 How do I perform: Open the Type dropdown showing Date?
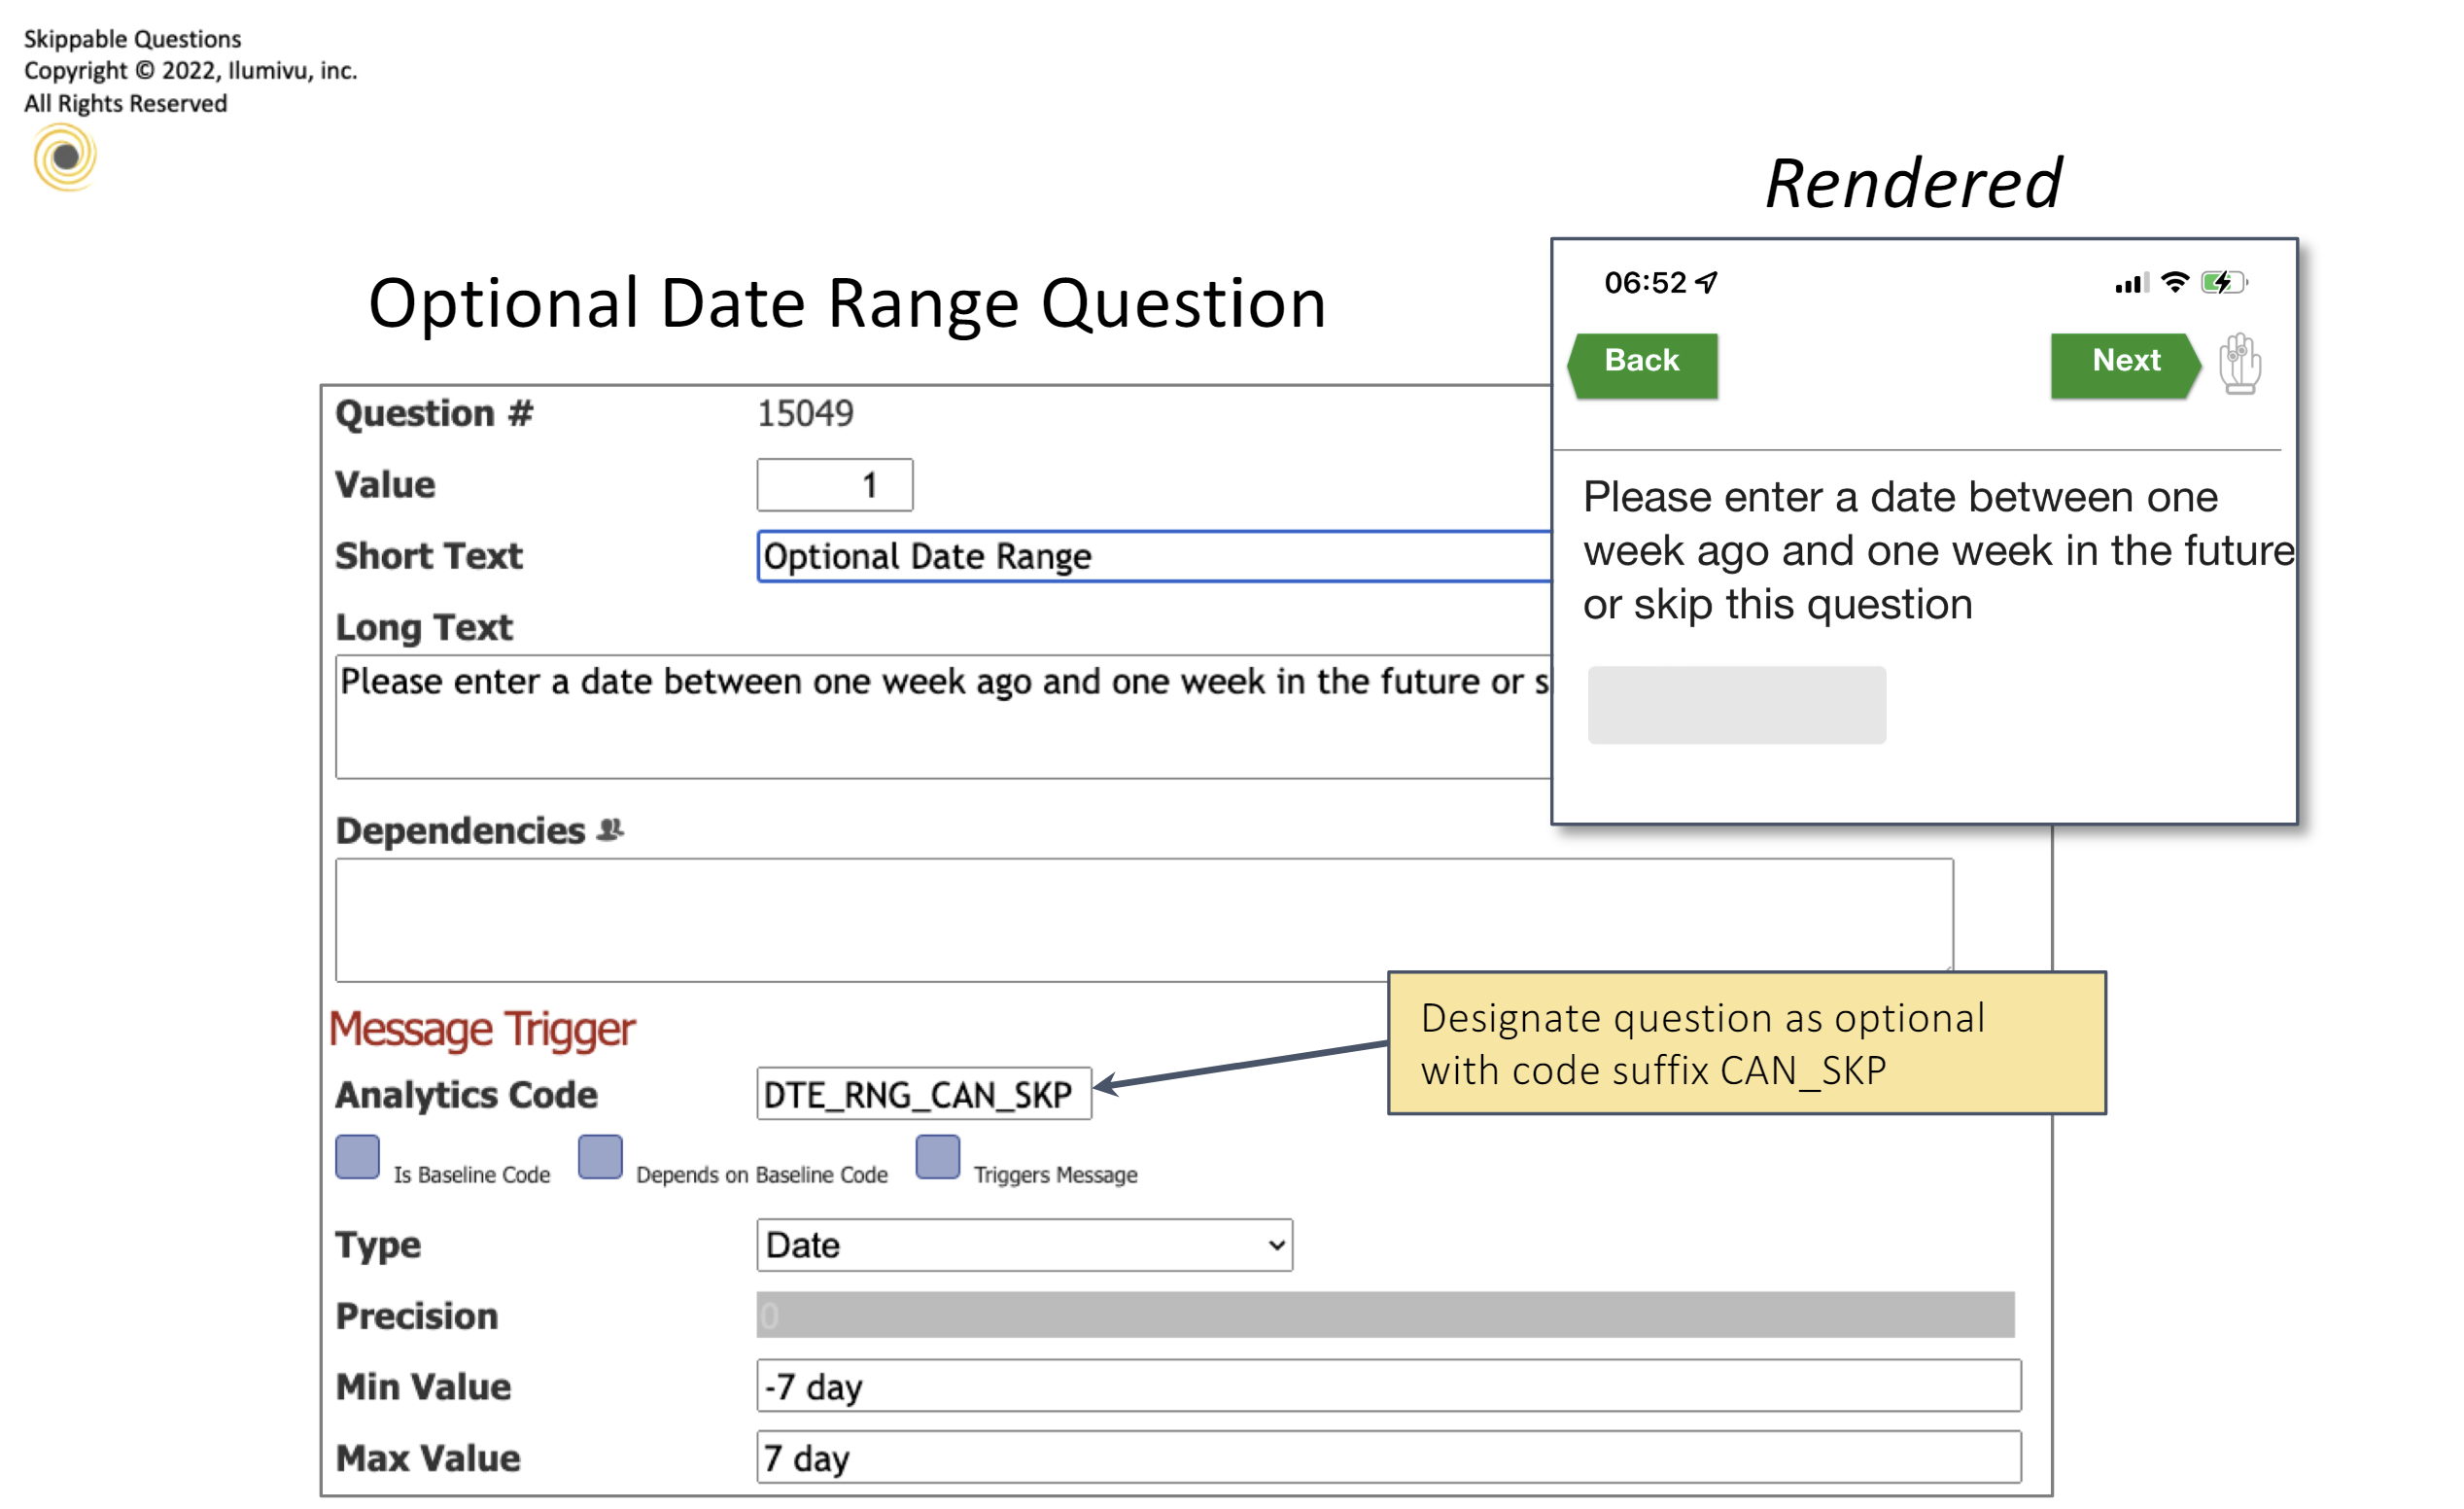point(1024,1245)
